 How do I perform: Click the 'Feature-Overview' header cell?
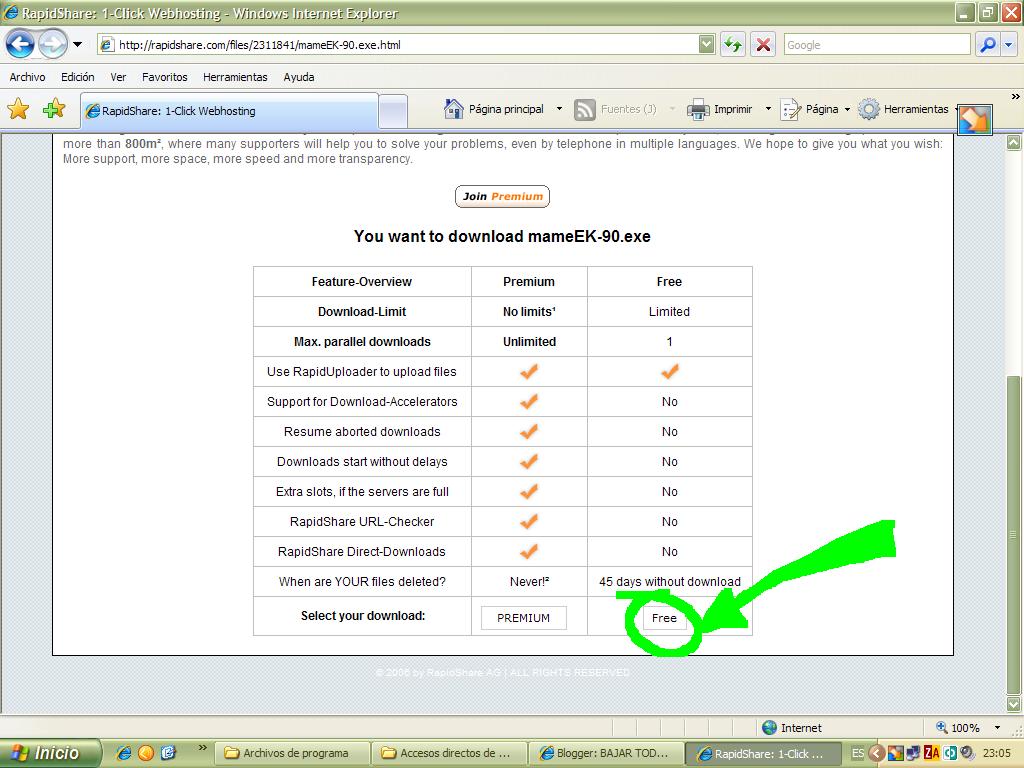coord(362,281)
